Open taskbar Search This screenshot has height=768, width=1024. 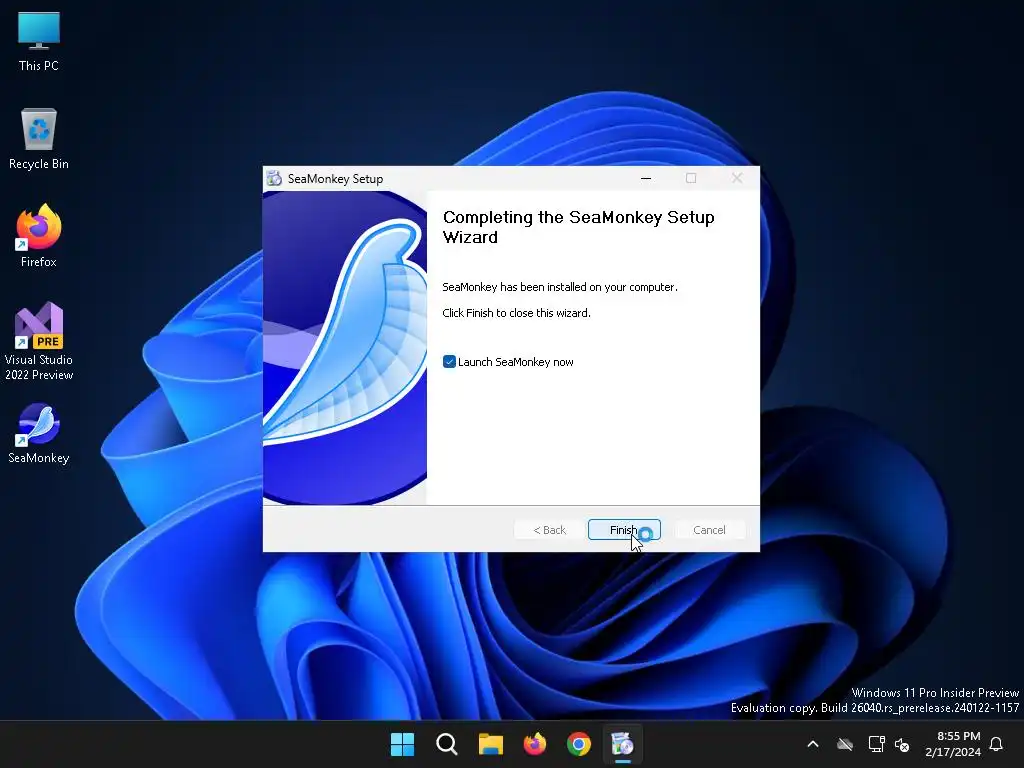(447, 744)
